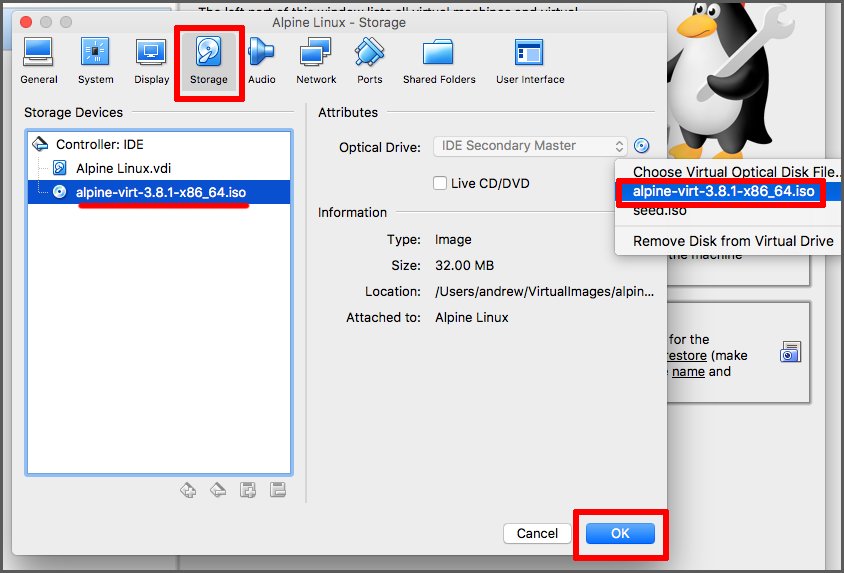The width and height of the screenshot is (844, 573).
Task: Choose Remove Disk from Virtual Drive
Action: click(729, 241)
